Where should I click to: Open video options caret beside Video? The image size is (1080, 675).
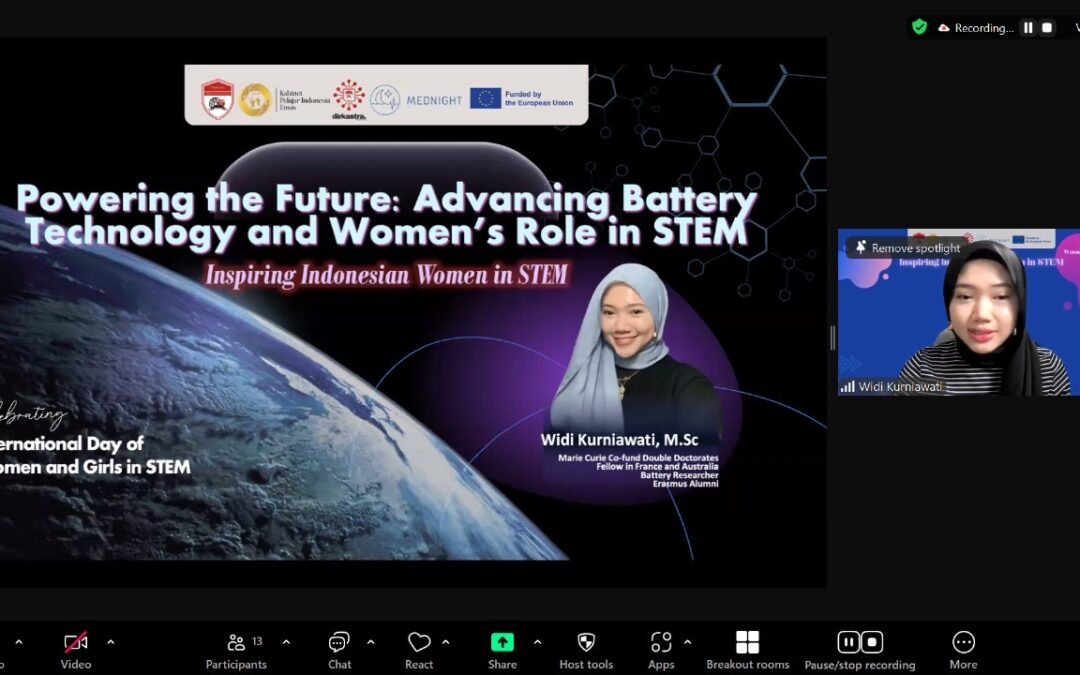coord(111,642)
